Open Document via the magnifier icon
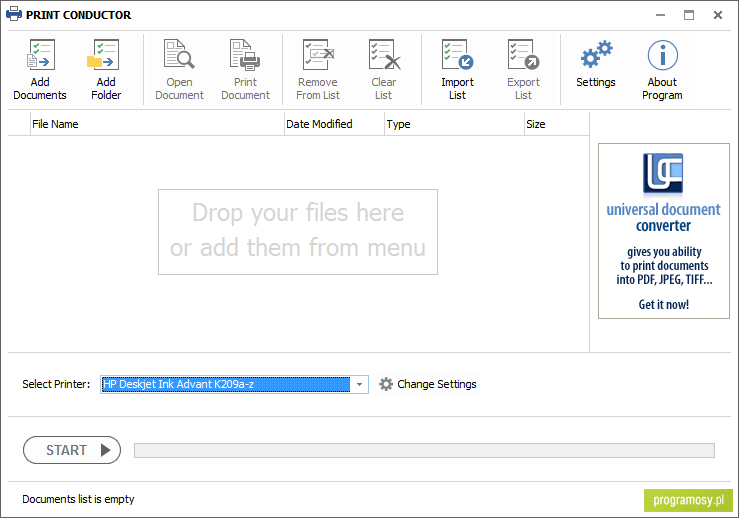 pos(179,54)
